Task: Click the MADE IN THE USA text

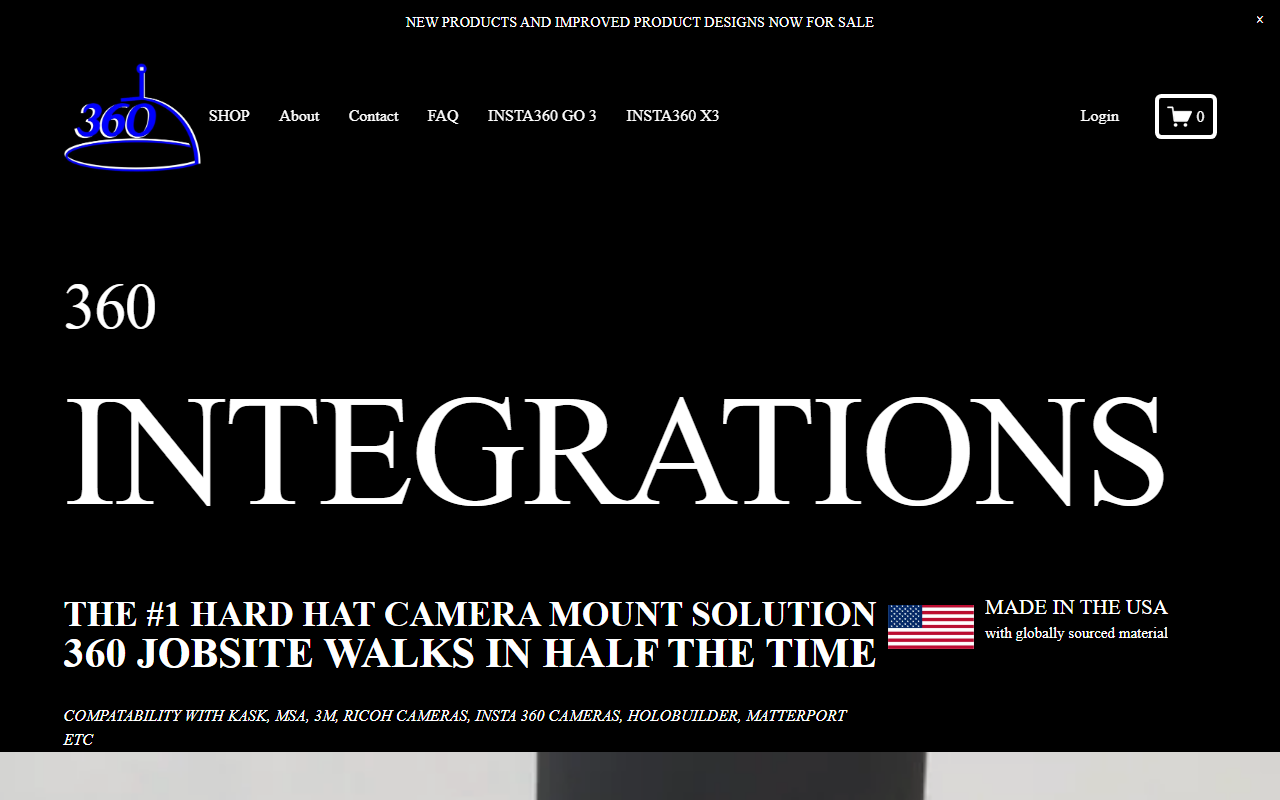Action: click(1076, 607)
